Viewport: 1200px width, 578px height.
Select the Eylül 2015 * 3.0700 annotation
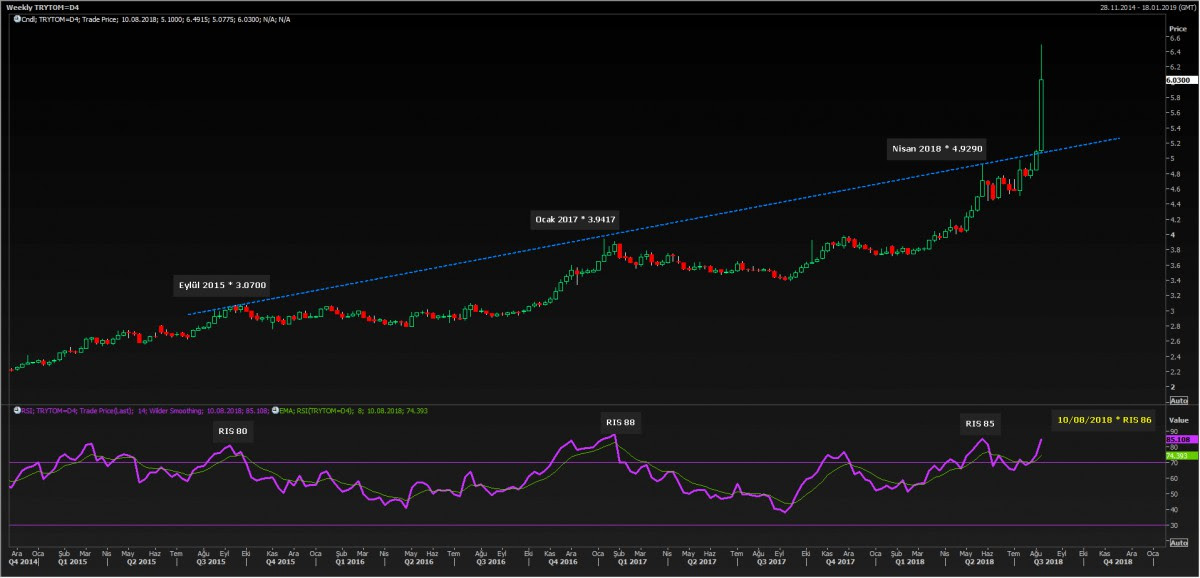[222, 285]
